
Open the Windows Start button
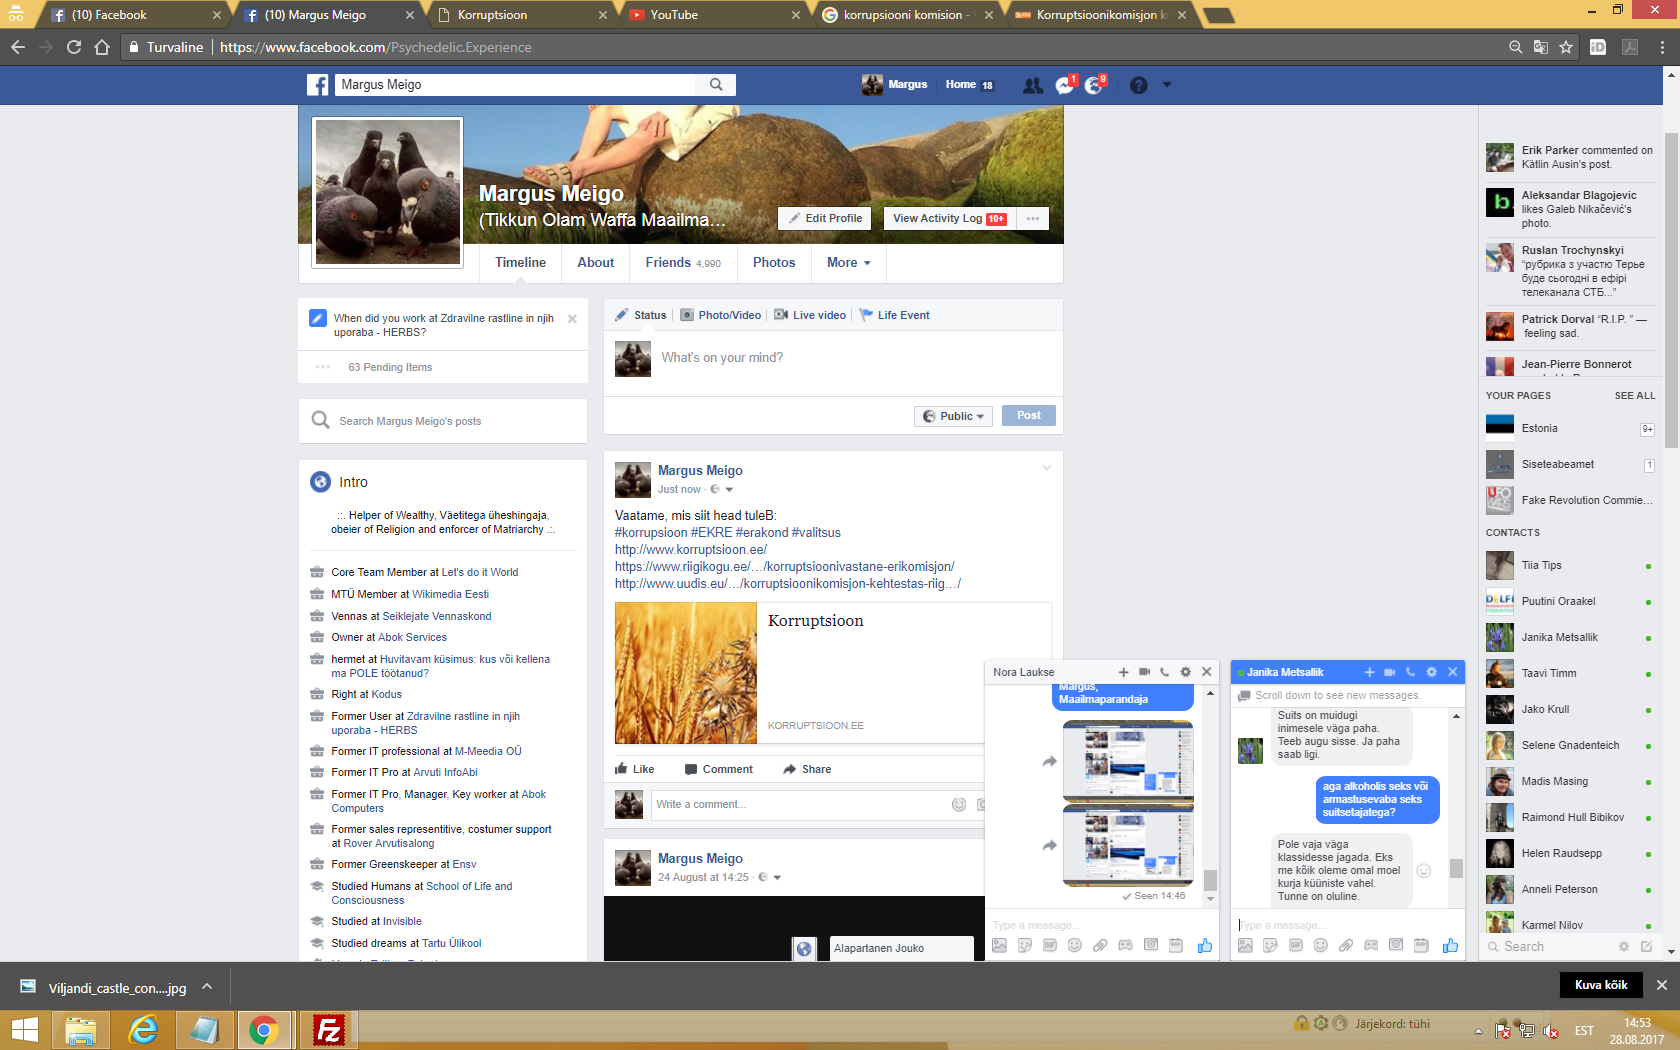pyautogui.click(x=24, y=1030)
